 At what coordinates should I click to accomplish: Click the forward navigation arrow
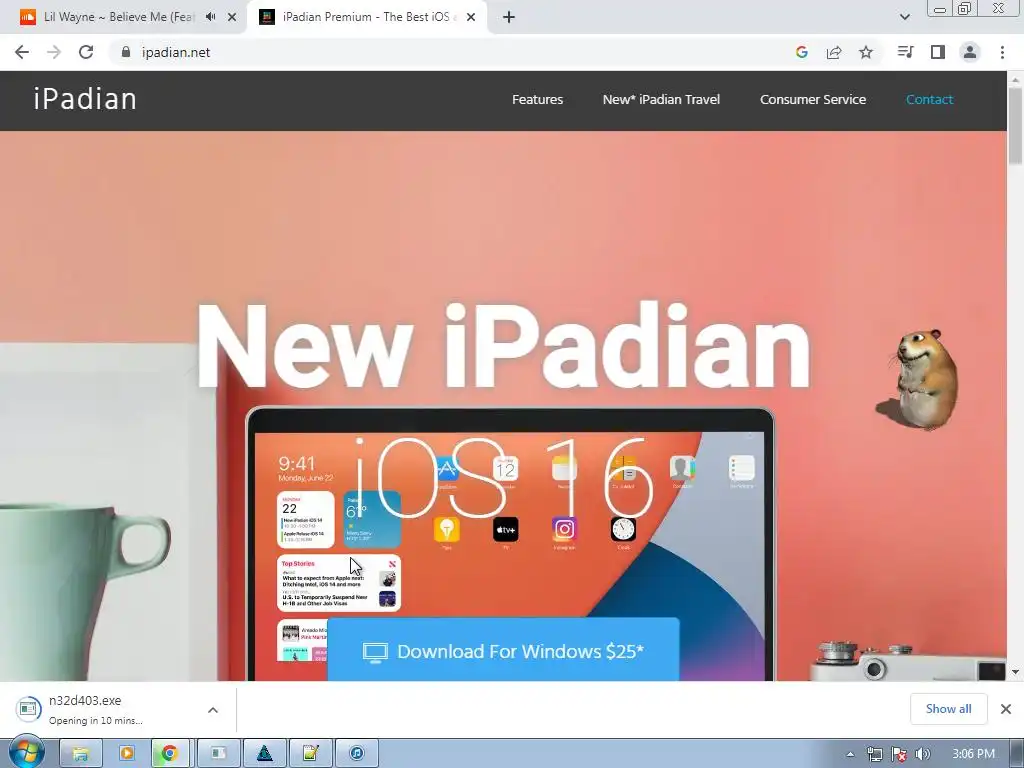pos(54,52)
